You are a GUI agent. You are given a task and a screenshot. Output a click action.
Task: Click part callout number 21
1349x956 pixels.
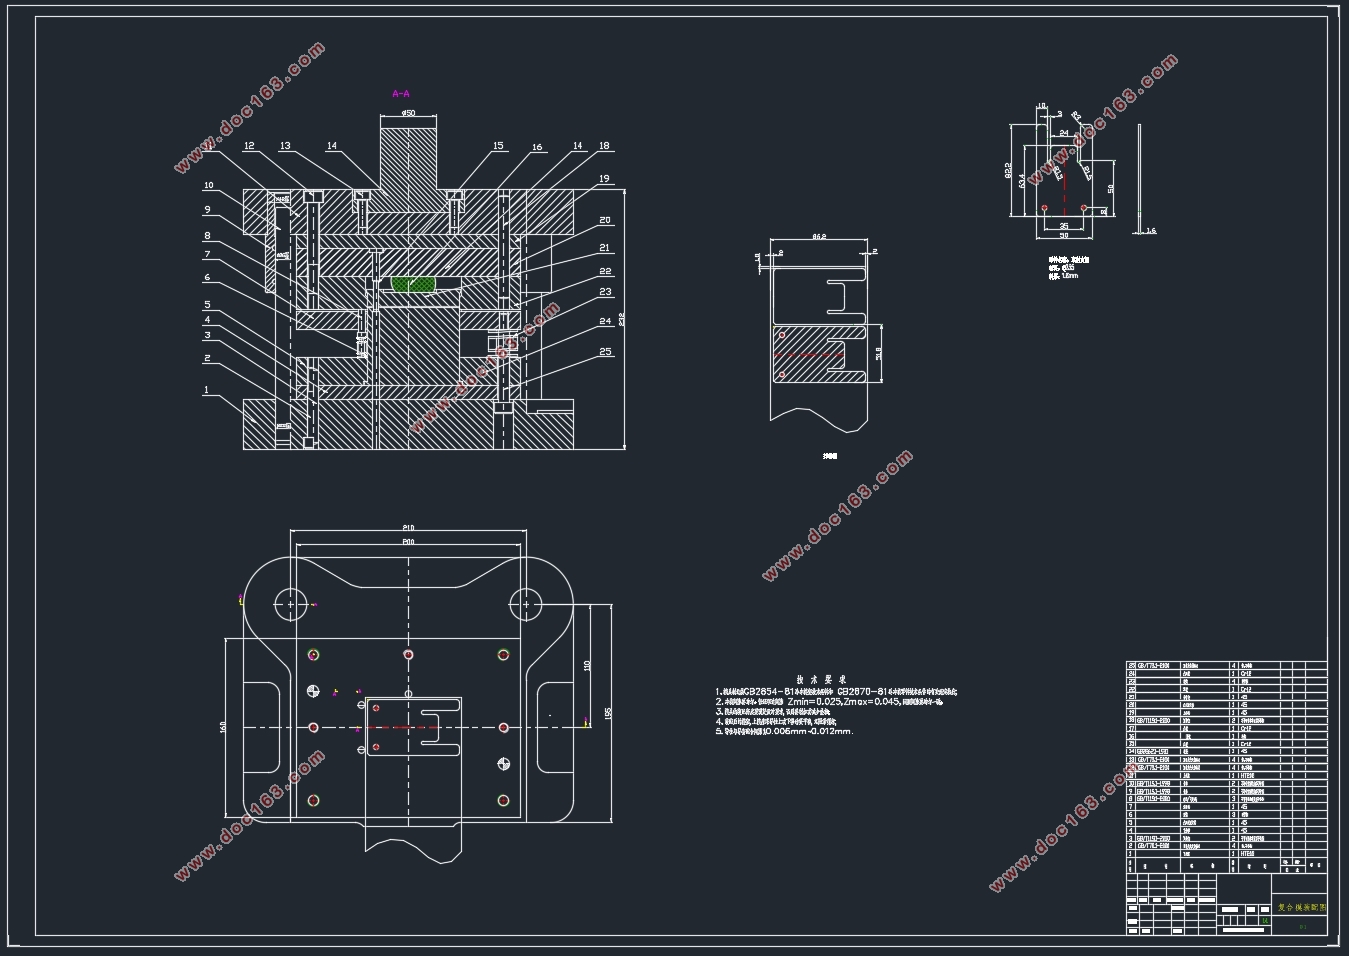point(604,248)
